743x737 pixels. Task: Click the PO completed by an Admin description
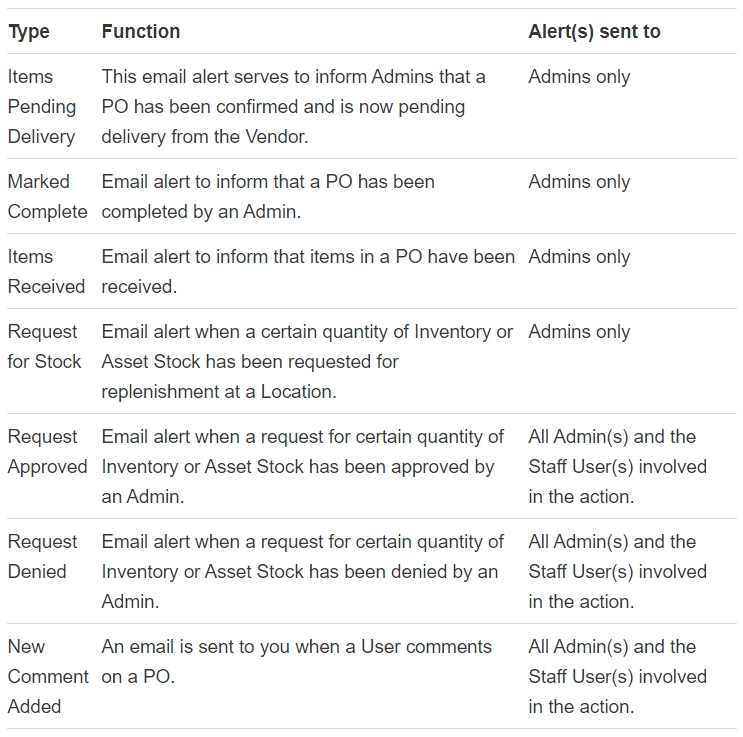pos(268,196)
